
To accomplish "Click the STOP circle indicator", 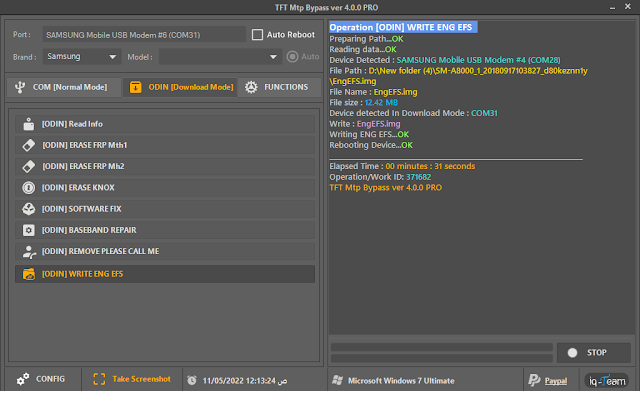I will 572,353.
